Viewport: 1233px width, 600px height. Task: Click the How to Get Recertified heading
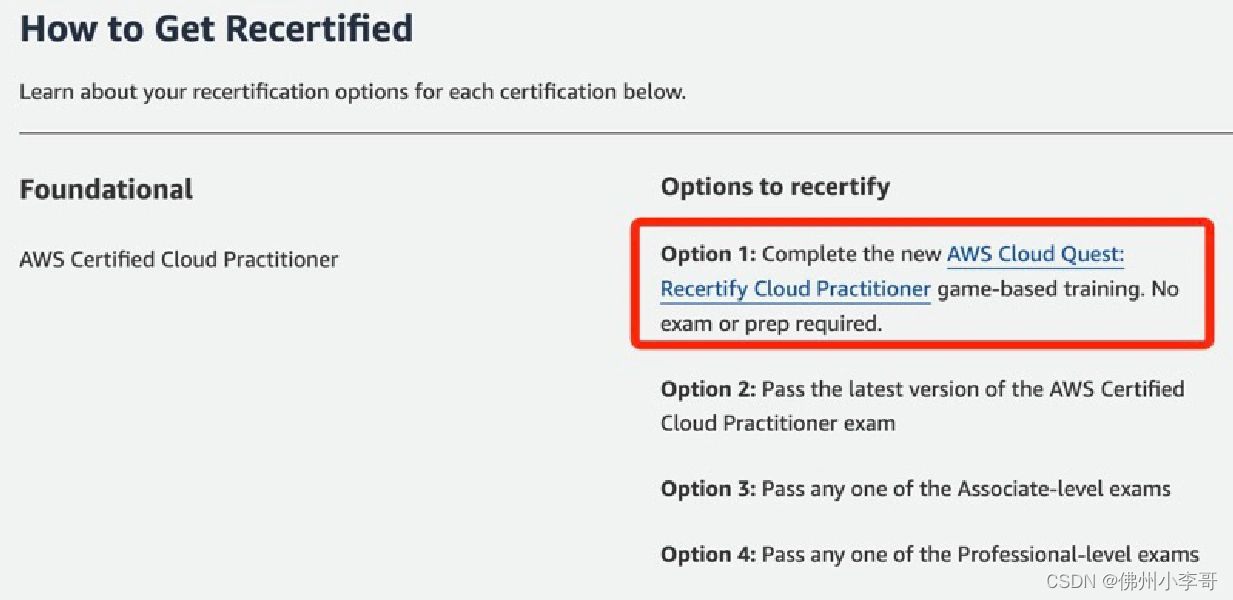[x=217, y=28]
